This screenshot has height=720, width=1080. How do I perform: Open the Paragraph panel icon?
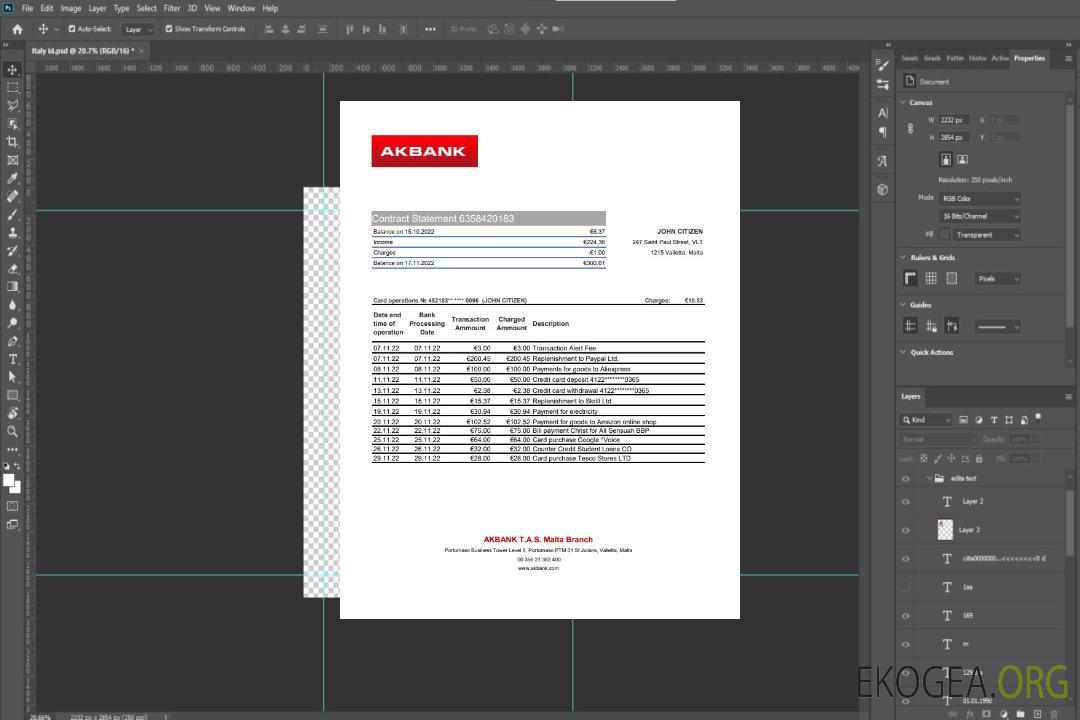pos(882,132)
